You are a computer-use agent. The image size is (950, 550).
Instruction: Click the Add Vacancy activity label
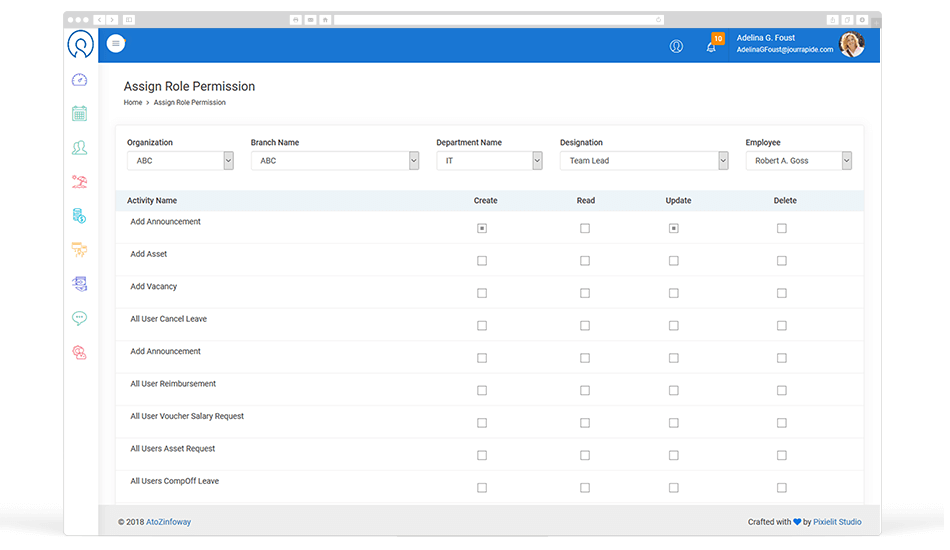[x=154, y=287]
